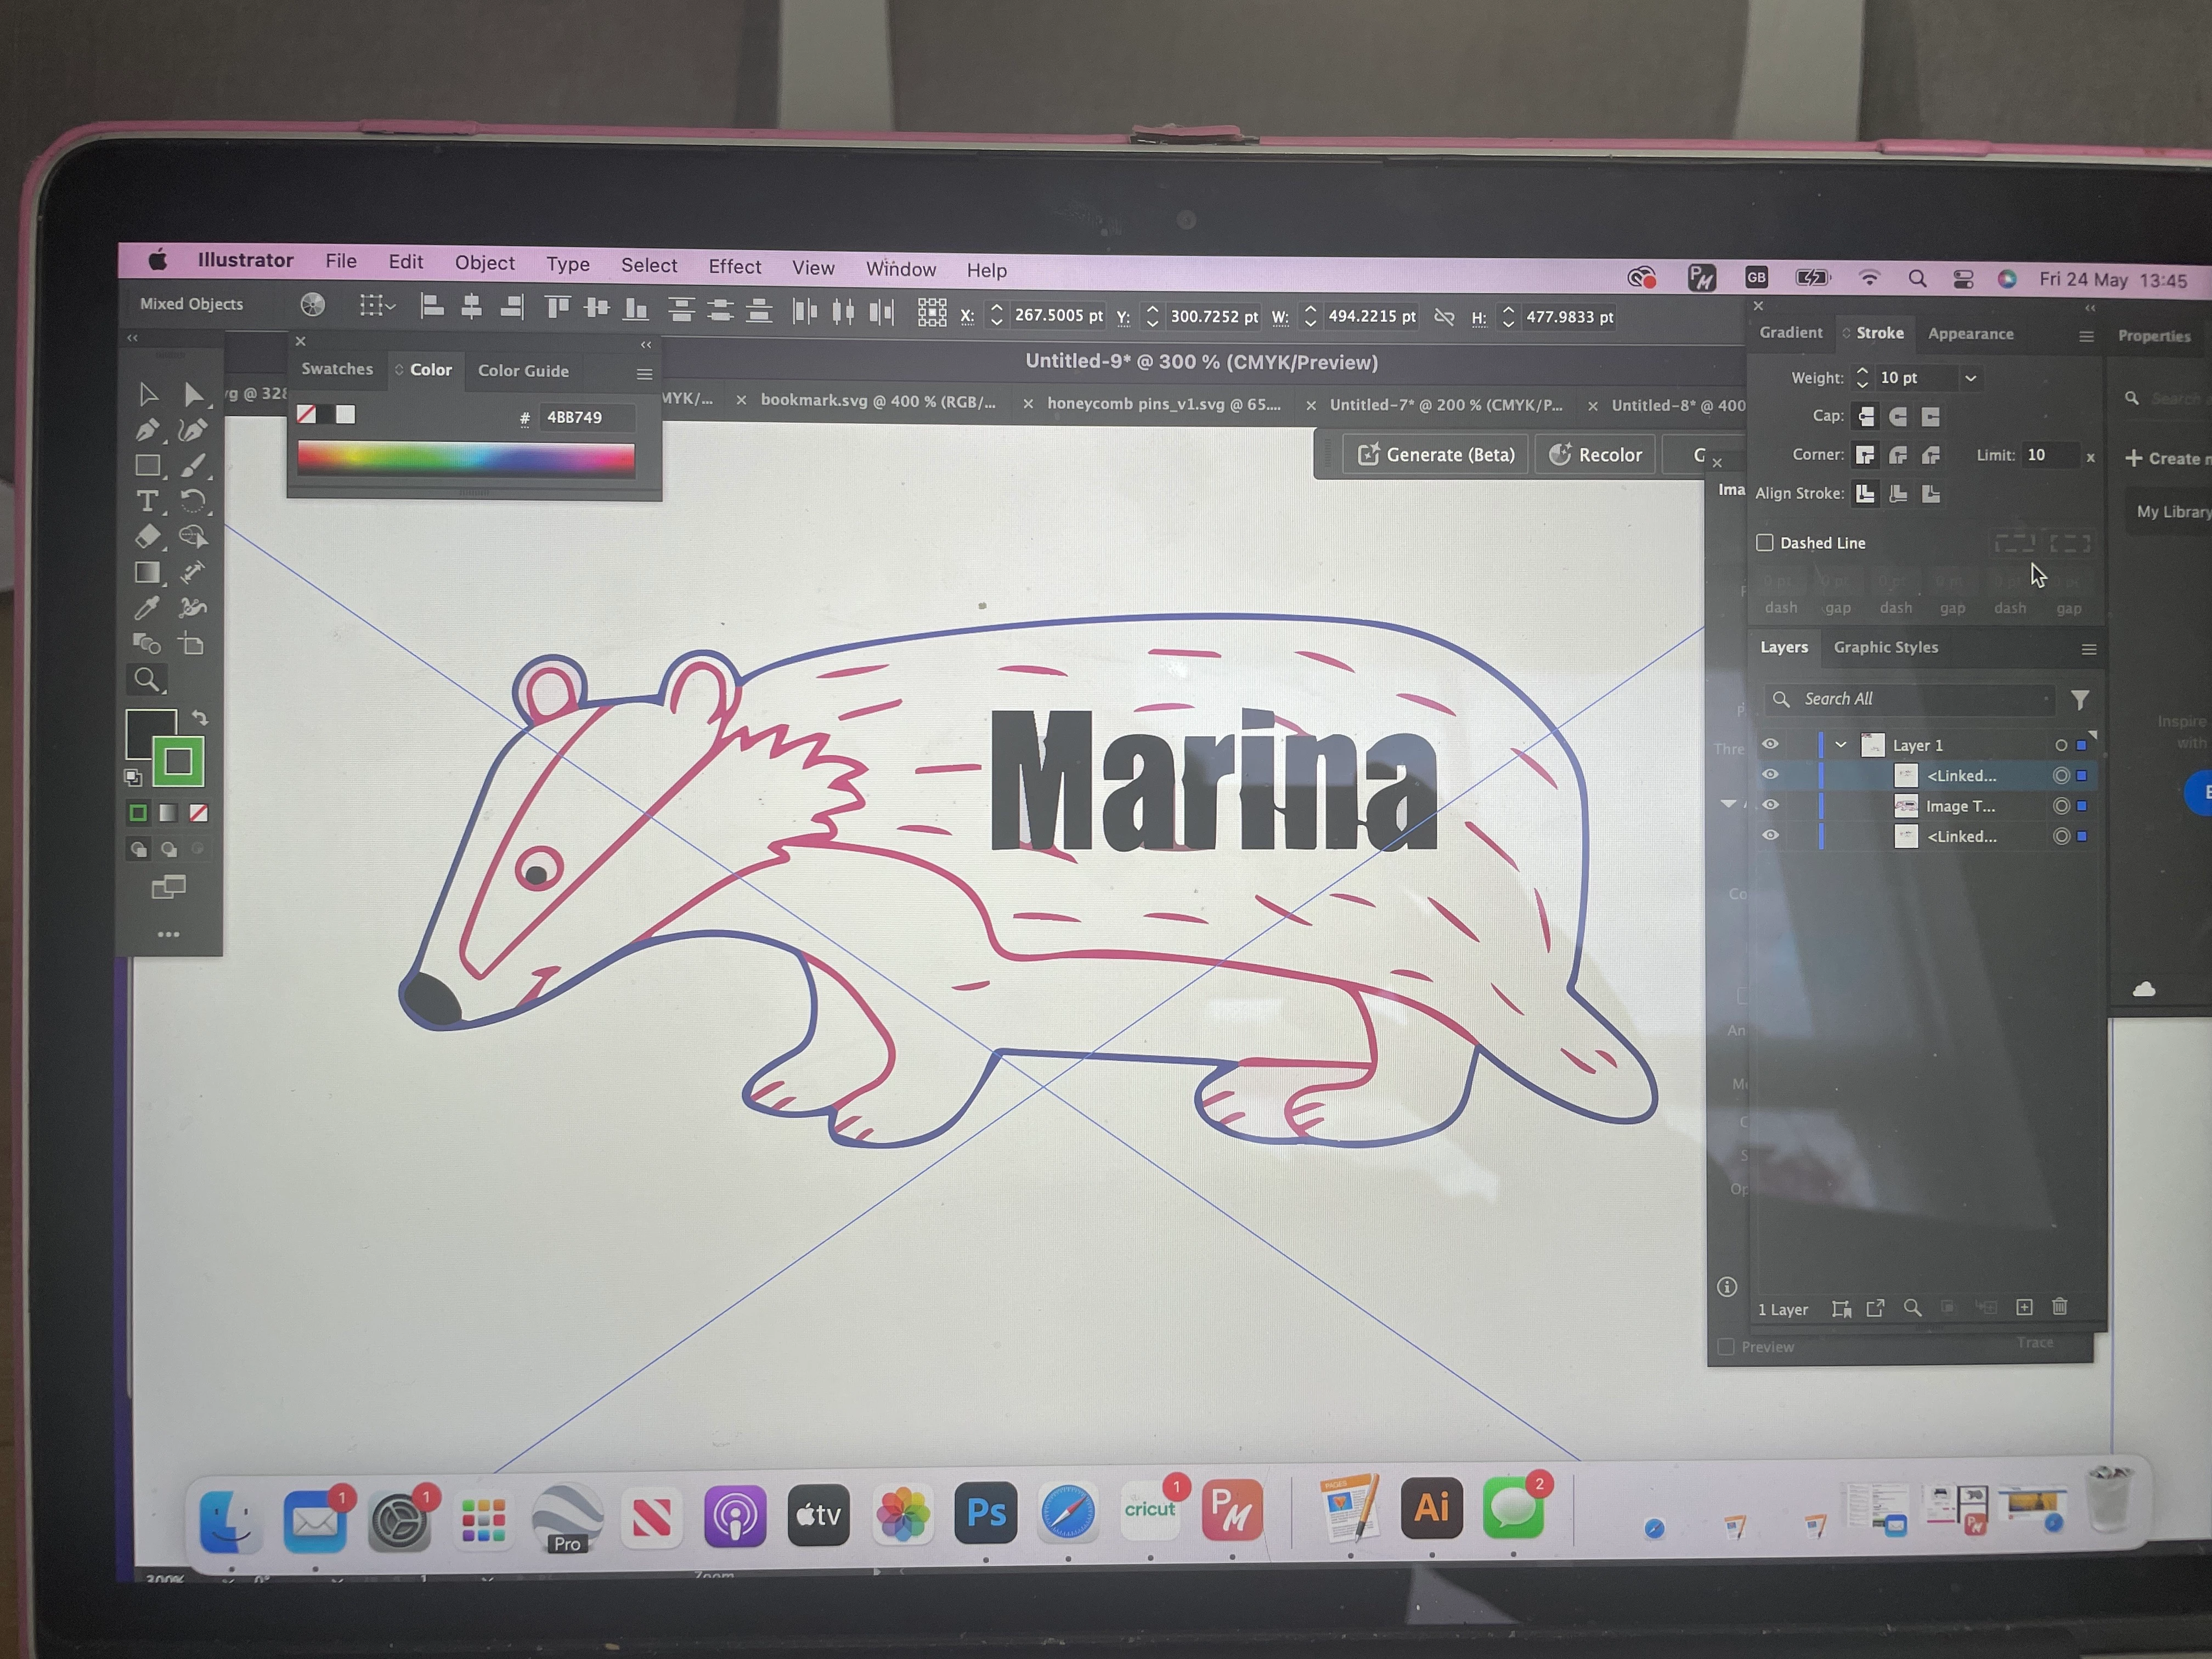
Task: Open the Effect menu
Action: 734,266
